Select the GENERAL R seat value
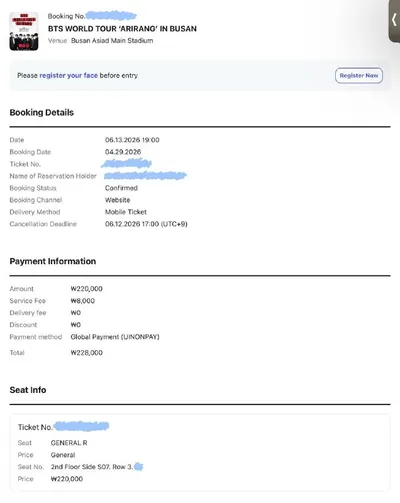The height and width of the screenshot is (503, 400). point(69,443)
